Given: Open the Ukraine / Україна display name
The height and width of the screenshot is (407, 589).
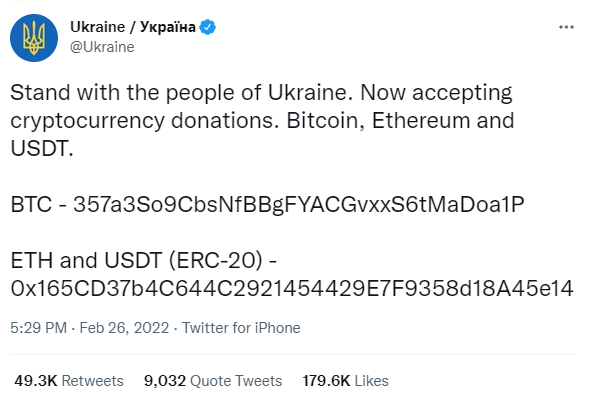Looking at the screenshot, I should pos(133,27).
